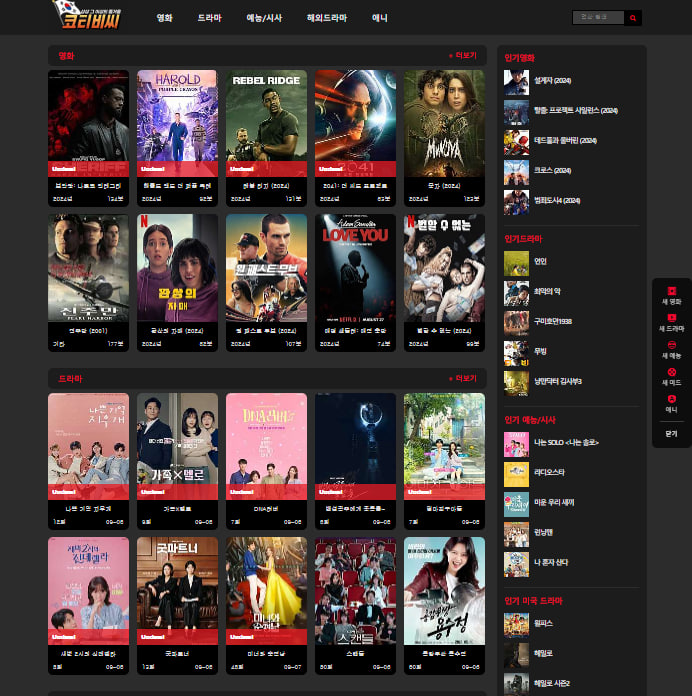Image resolution: width=692 pixels, height=696 pixels.
Task: Open the 굿파트너 drama poster
Action: pos(177,591)
